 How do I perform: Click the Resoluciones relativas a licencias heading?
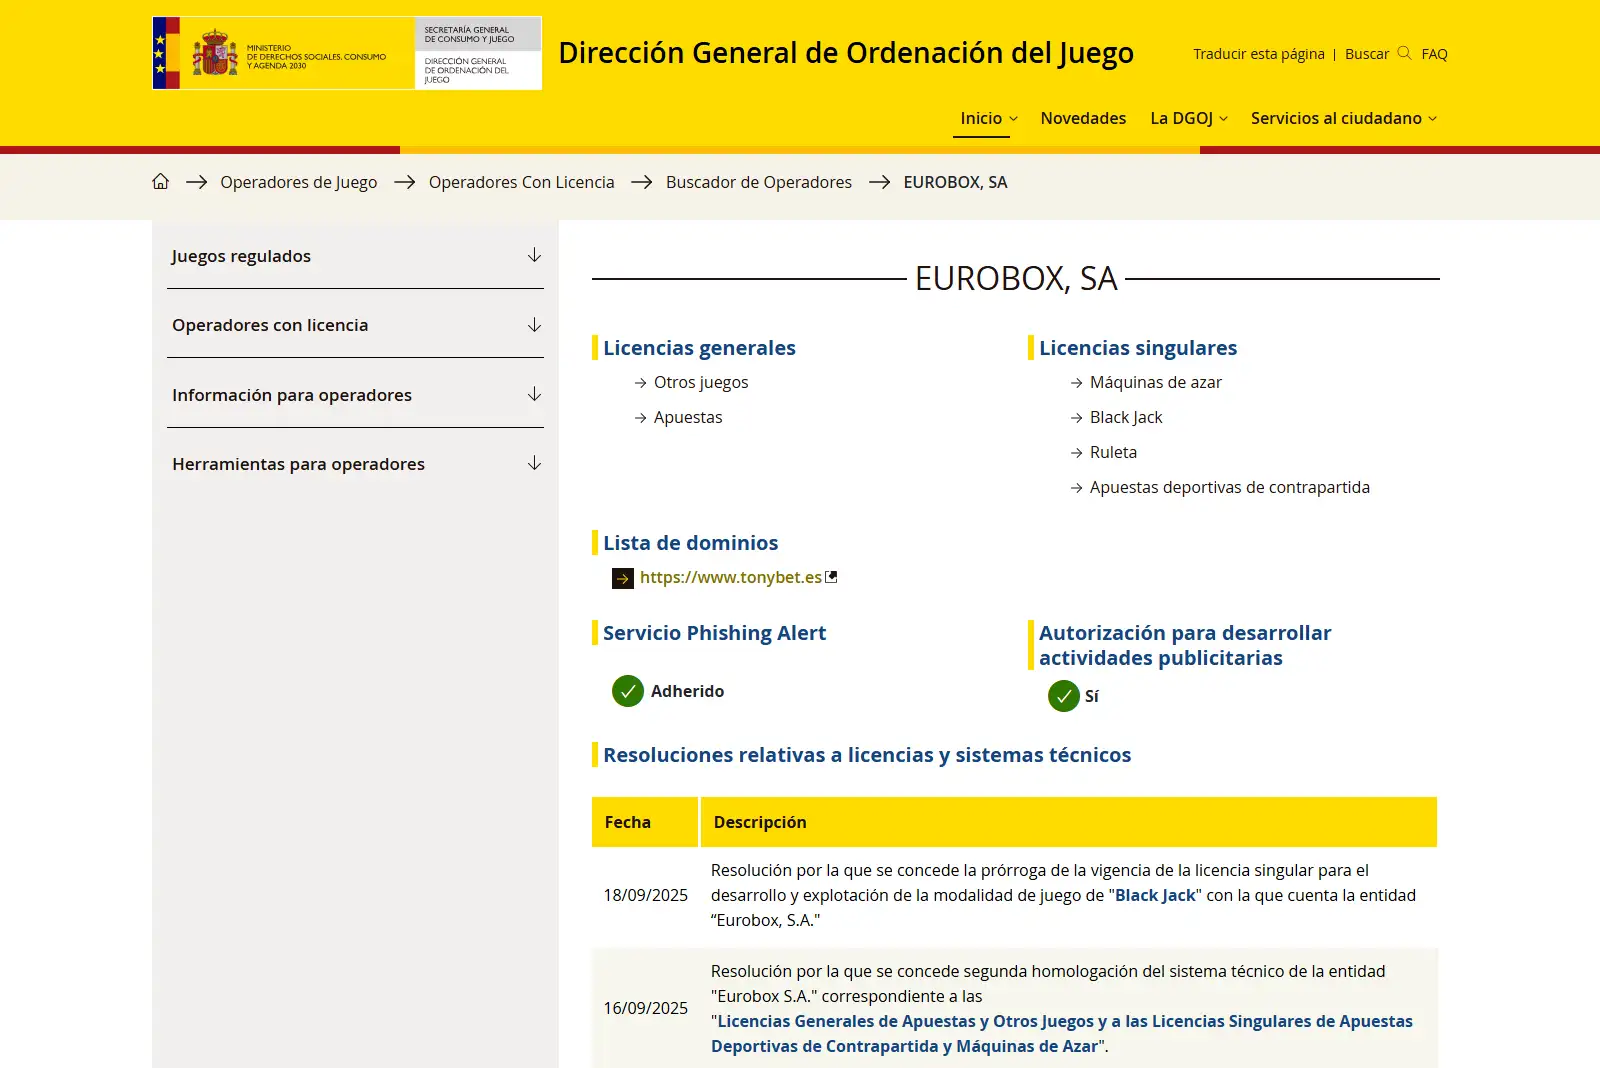867,755
